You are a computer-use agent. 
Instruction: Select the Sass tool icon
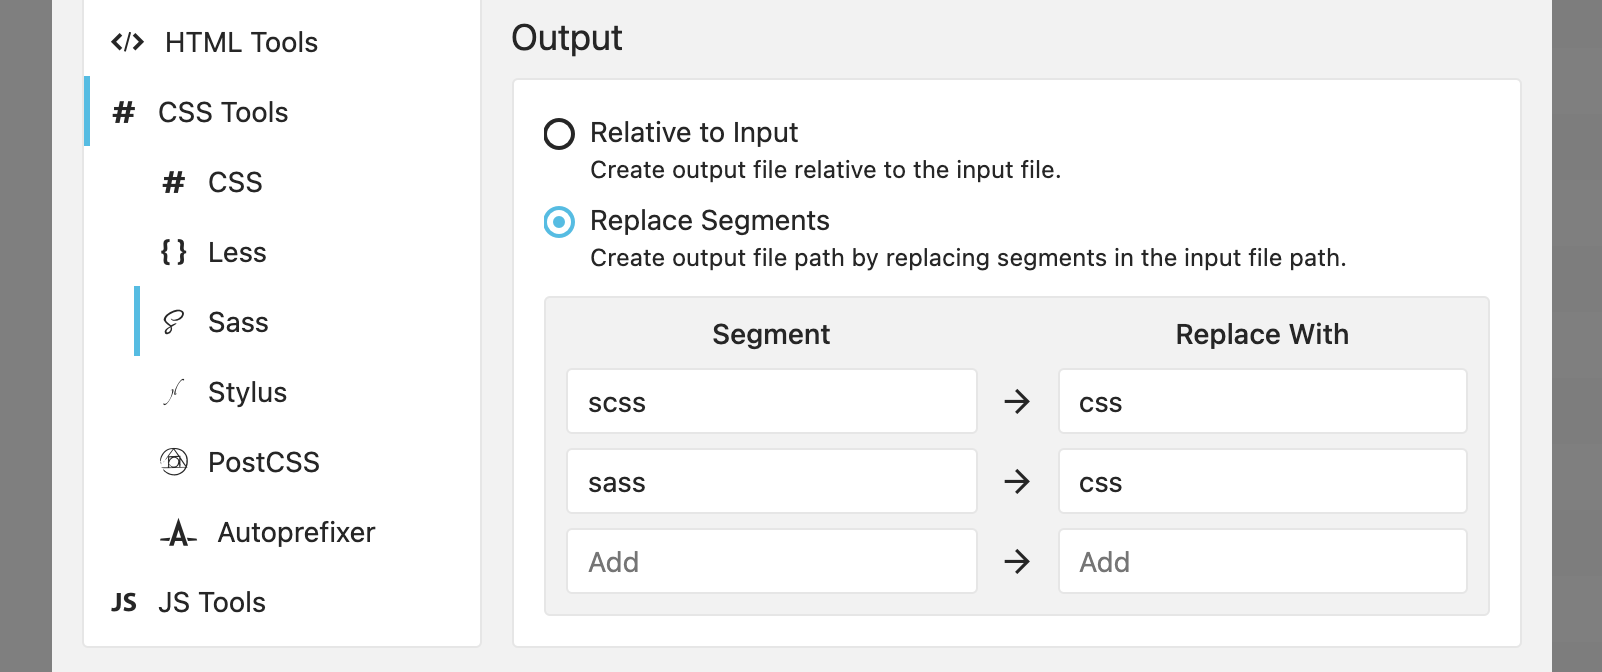click(x=172, y=322)
